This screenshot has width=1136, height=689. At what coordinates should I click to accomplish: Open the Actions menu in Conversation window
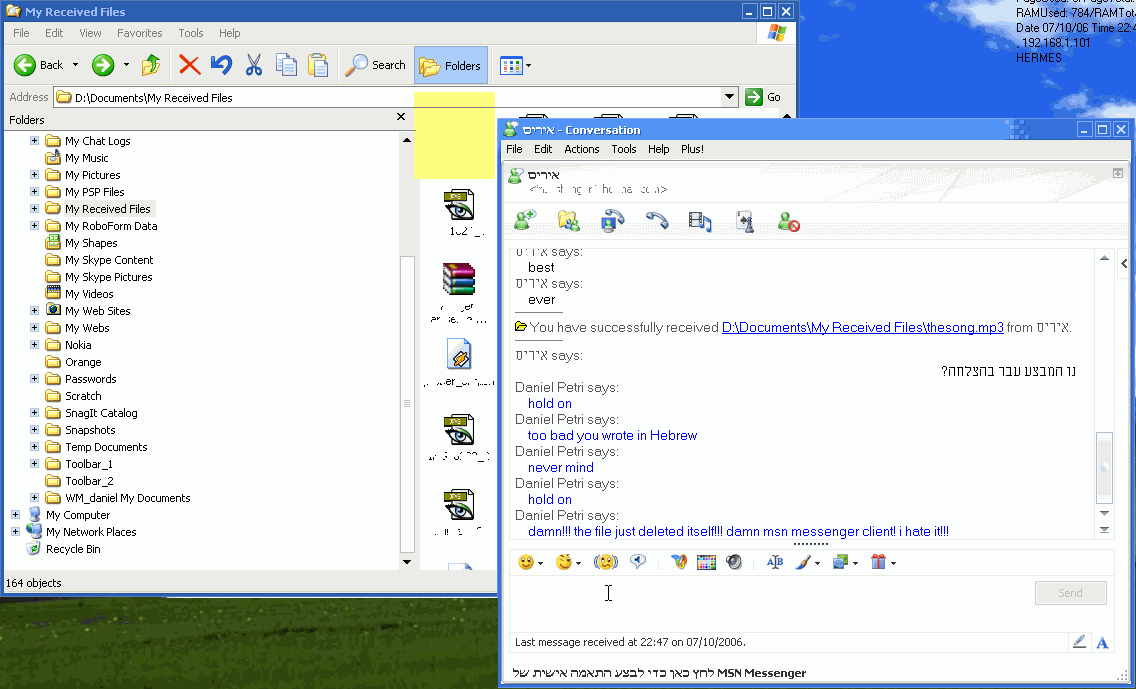click(582, 149)
